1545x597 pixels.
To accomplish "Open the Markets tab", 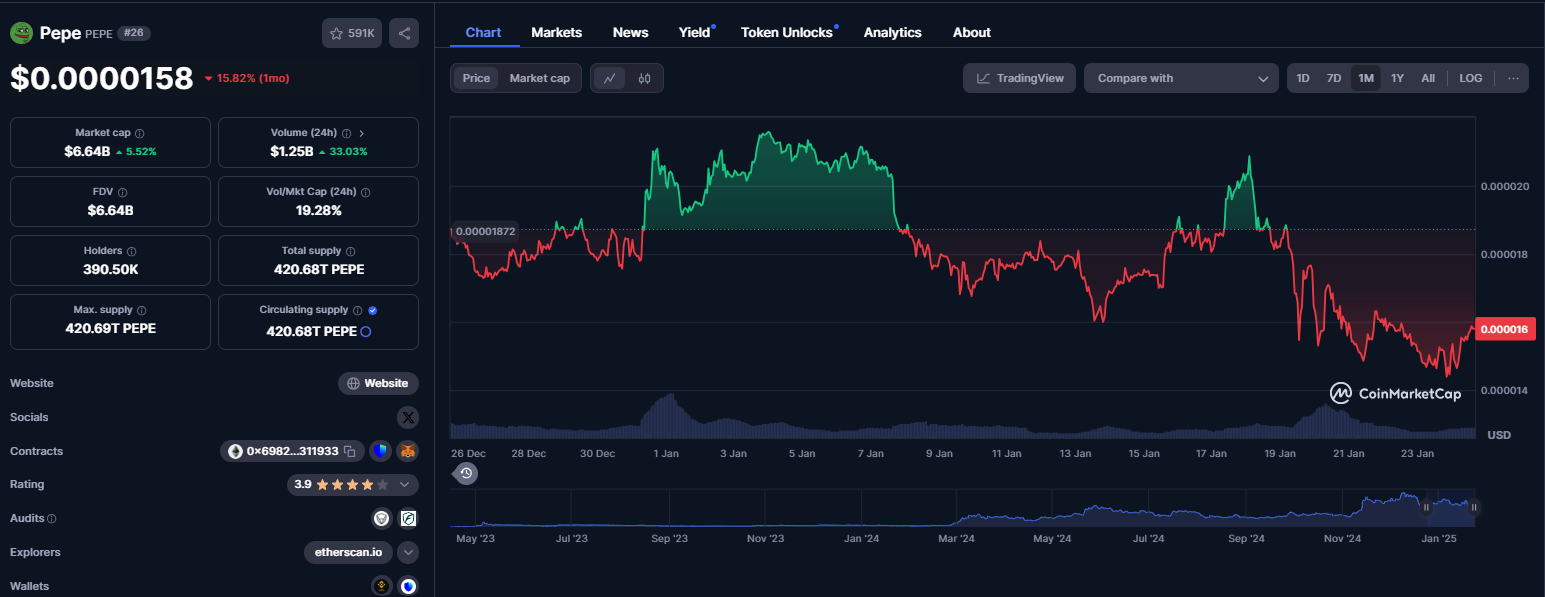I will point(557,32).
